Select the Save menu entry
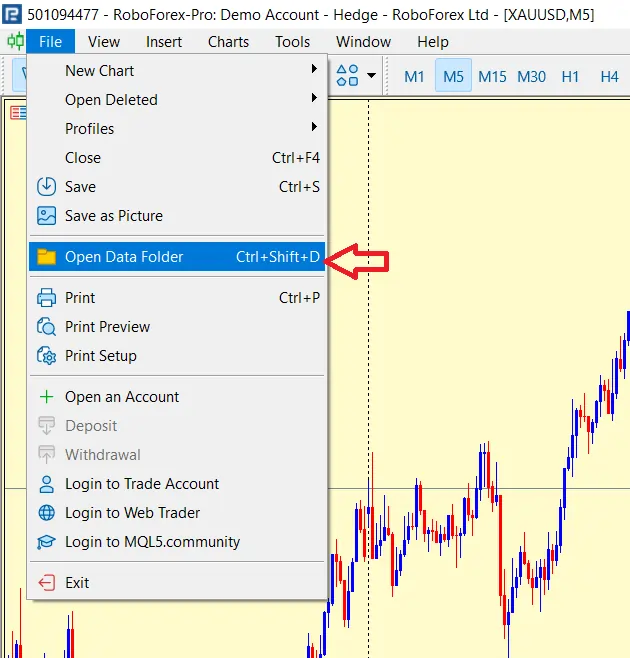This screenshot has width=630, height=658. 177,187
